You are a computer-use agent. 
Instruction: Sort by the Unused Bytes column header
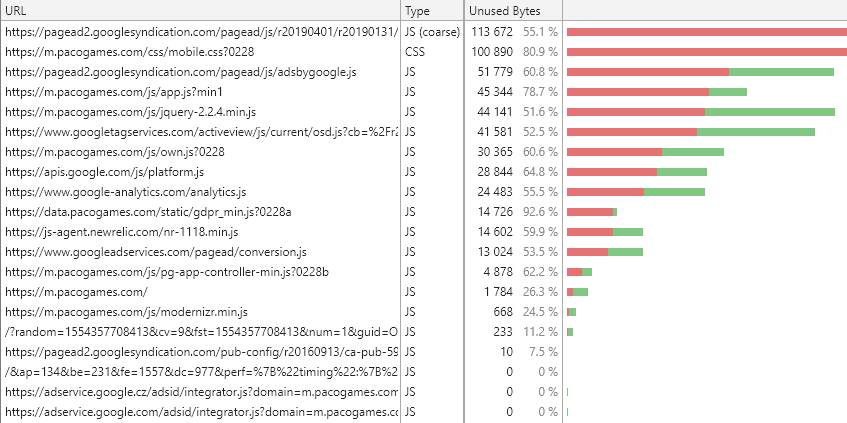513,10
